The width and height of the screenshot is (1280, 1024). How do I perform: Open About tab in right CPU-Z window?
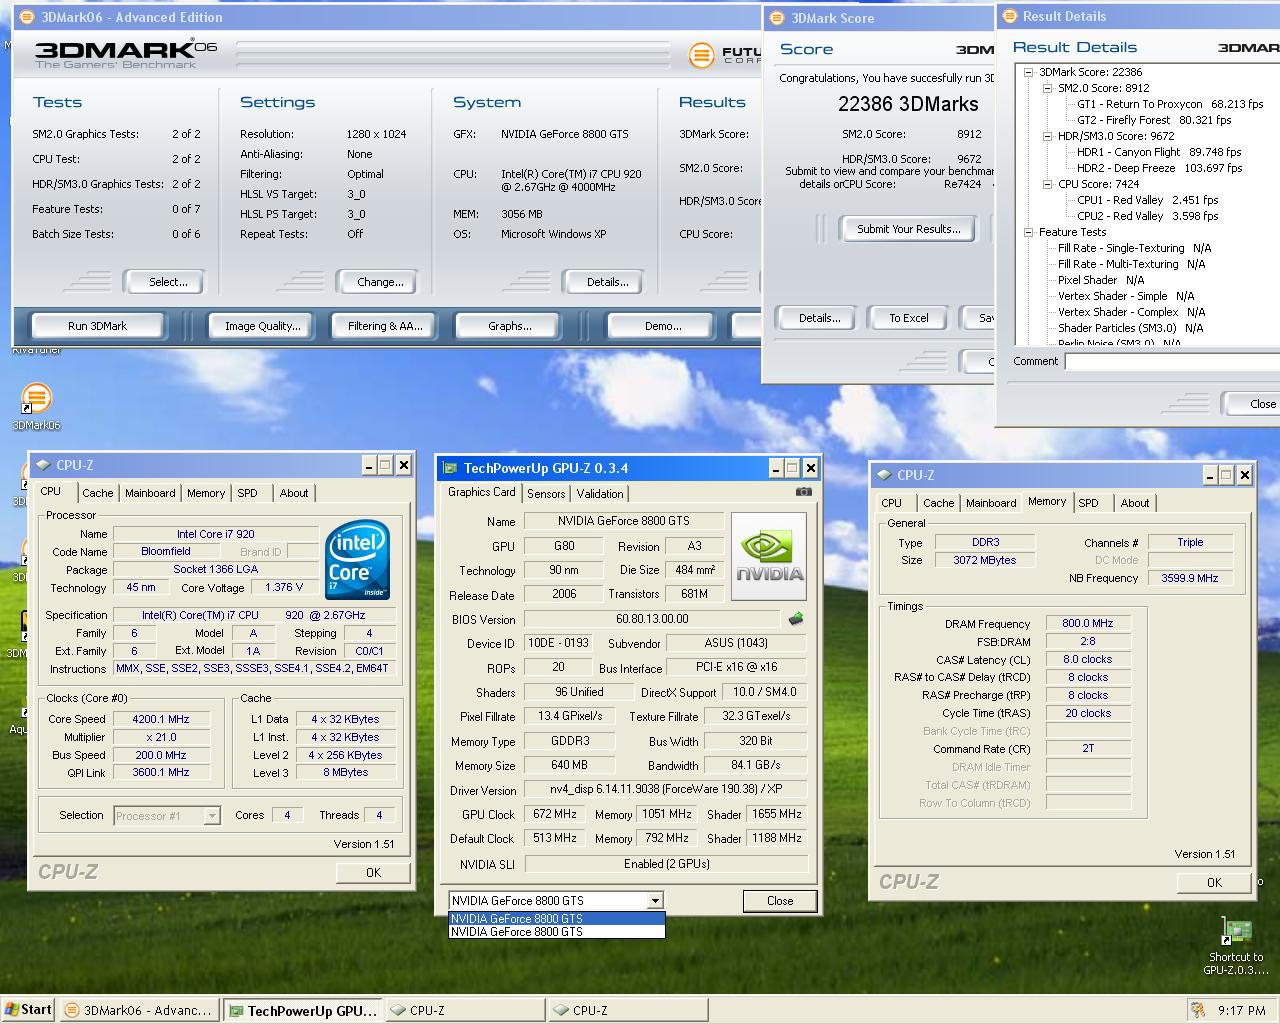[x=1135, y=503]
